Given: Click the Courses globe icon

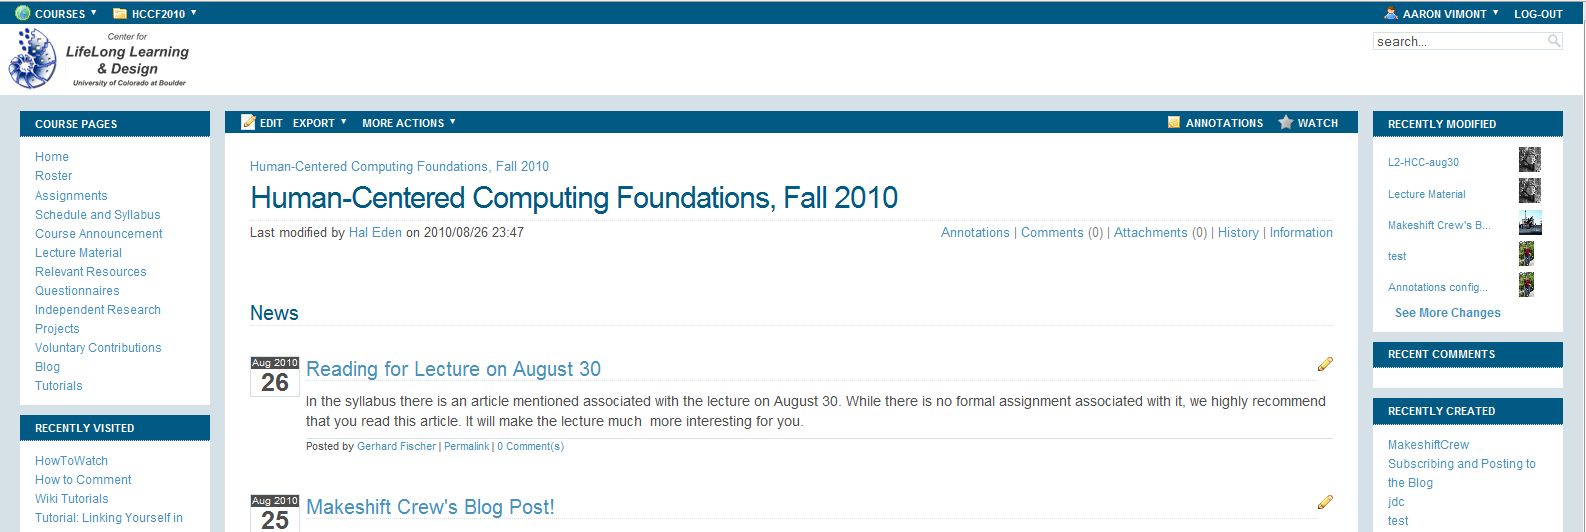Looking at the screenshot, I should point(23,13).
